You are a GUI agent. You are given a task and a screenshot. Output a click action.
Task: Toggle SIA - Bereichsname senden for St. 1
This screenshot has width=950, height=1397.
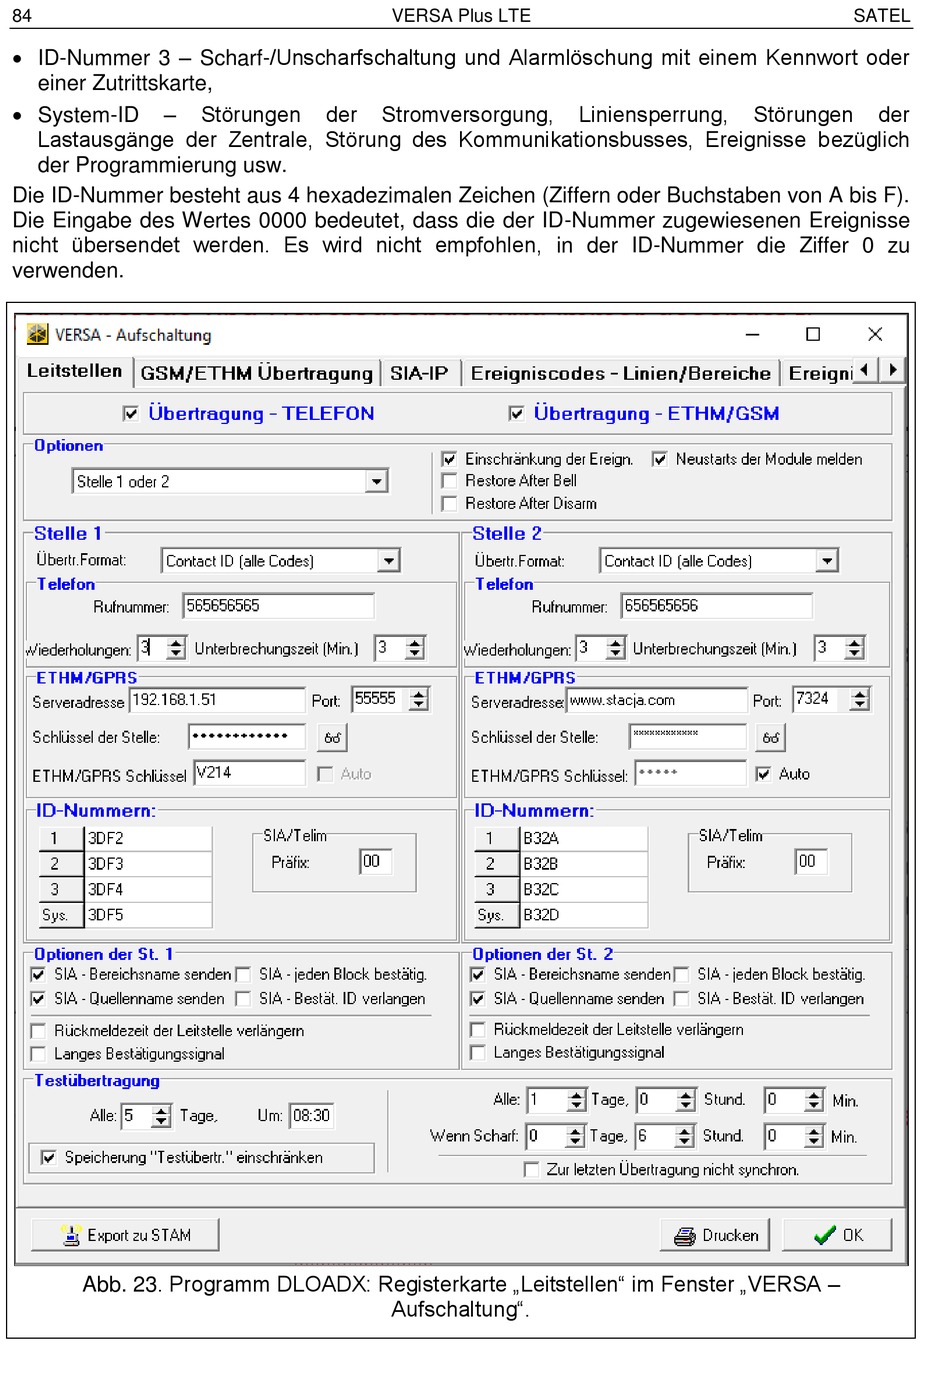38,974
